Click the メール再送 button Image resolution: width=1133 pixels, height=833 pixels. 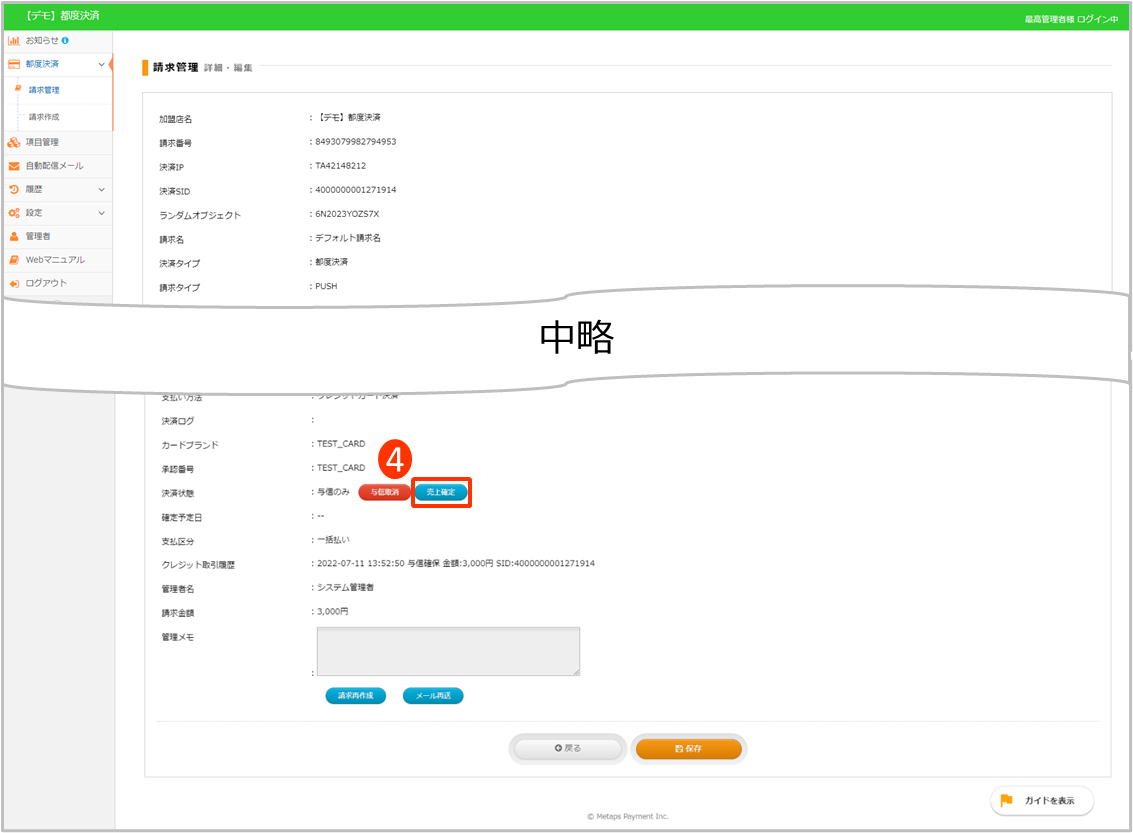click(x=433, y=696)
